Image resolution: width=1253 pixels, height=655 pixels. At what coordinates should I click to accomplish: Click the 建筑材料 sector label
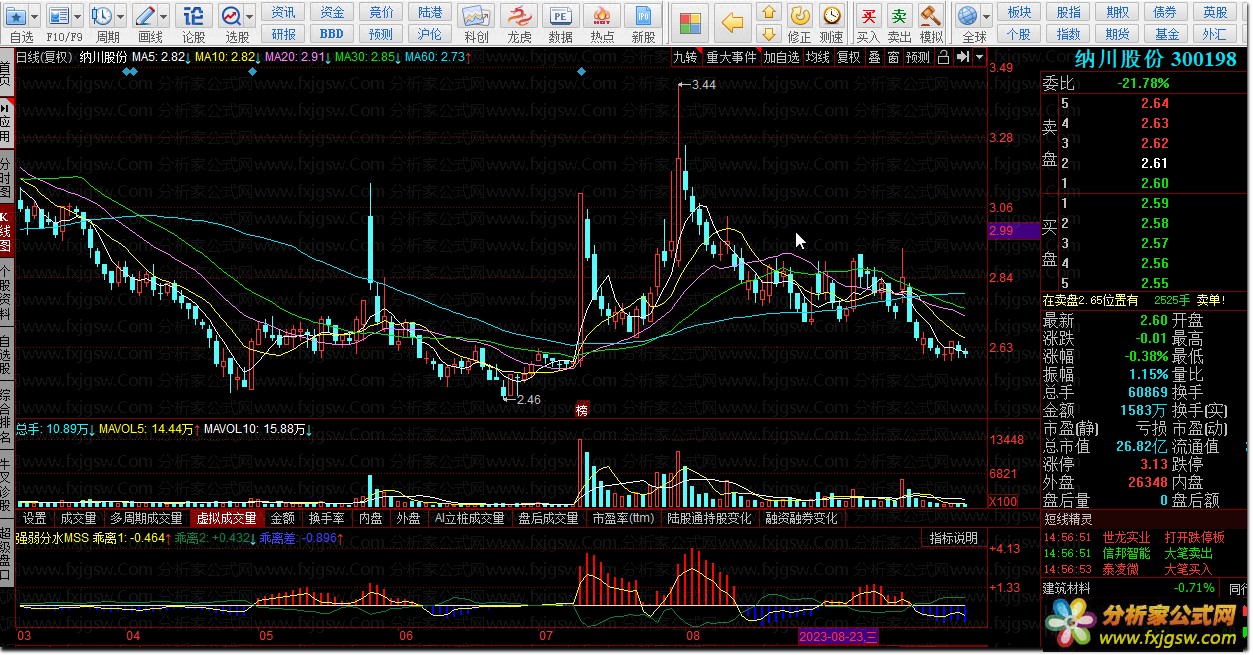[x=1067, y=587]
